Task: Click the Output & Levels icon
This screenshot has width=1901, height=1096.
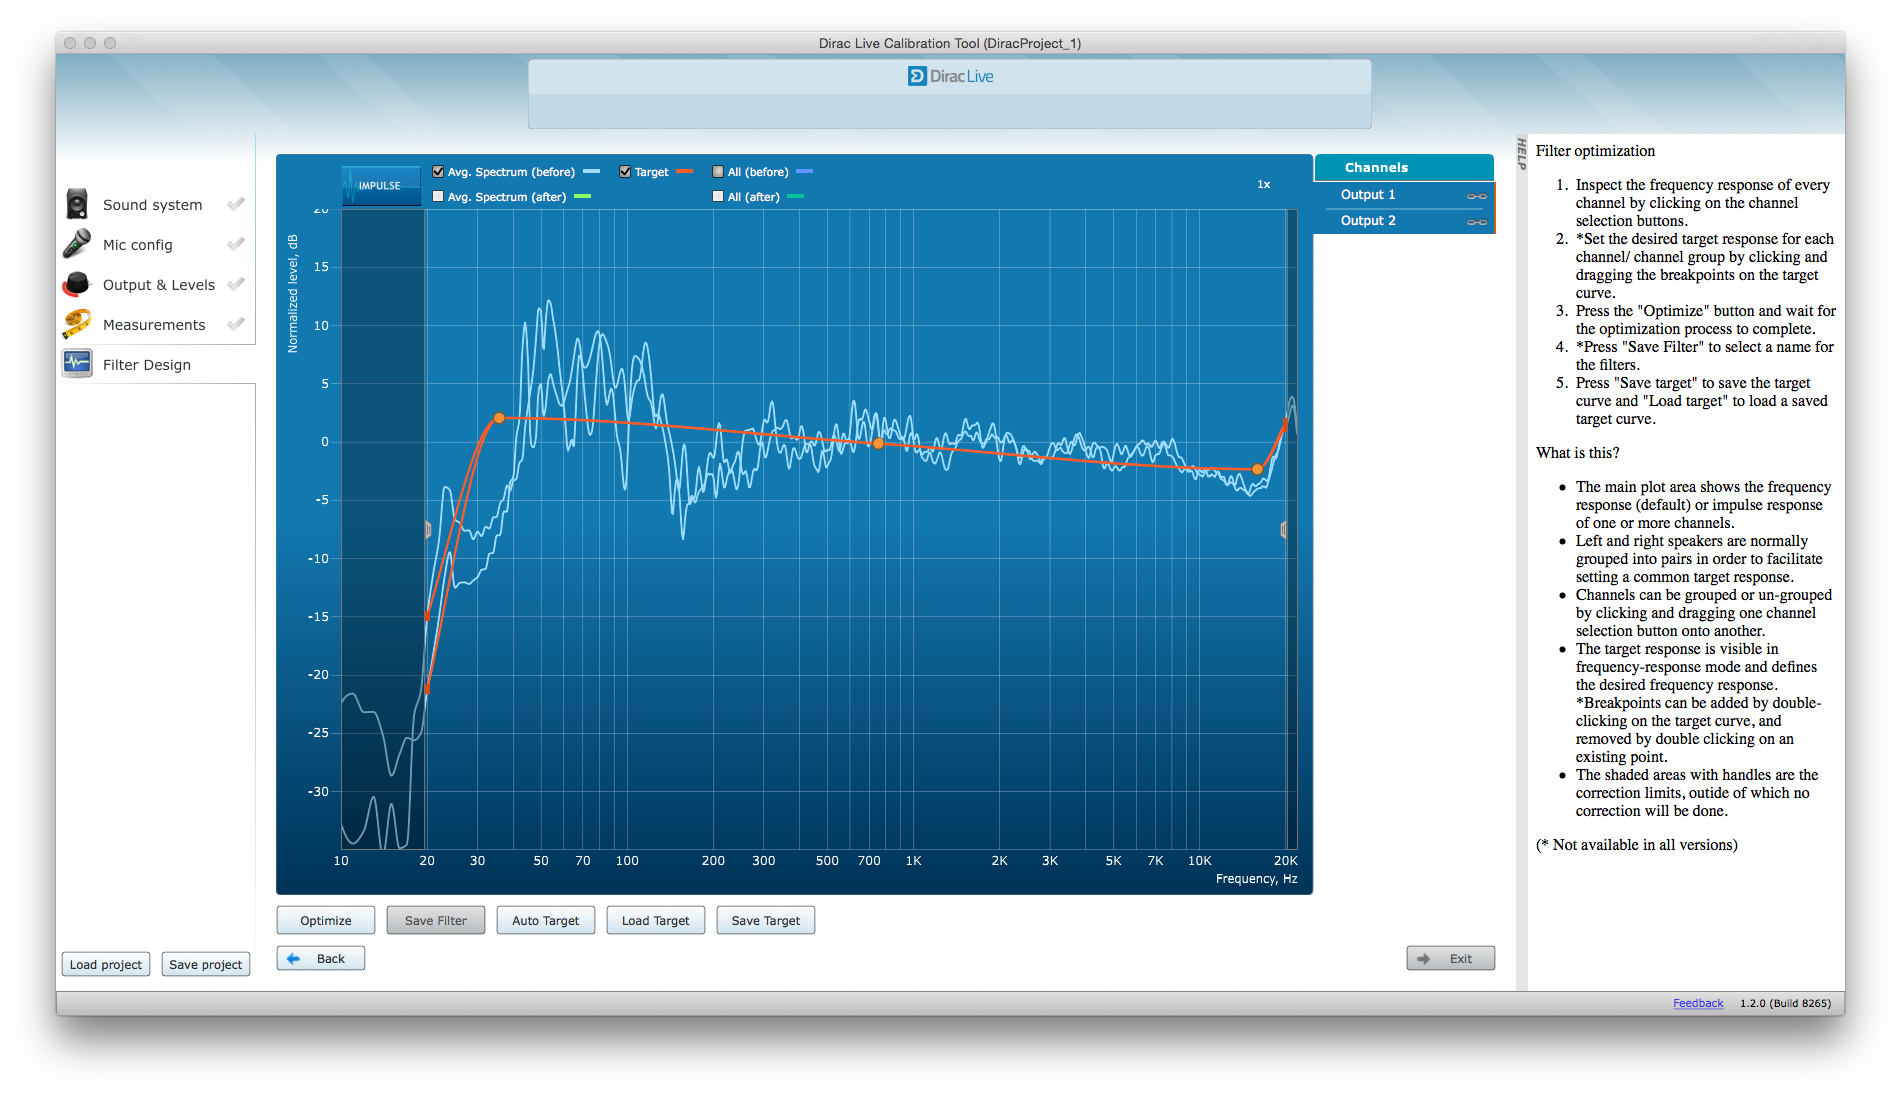Action: tap(77, 285)
